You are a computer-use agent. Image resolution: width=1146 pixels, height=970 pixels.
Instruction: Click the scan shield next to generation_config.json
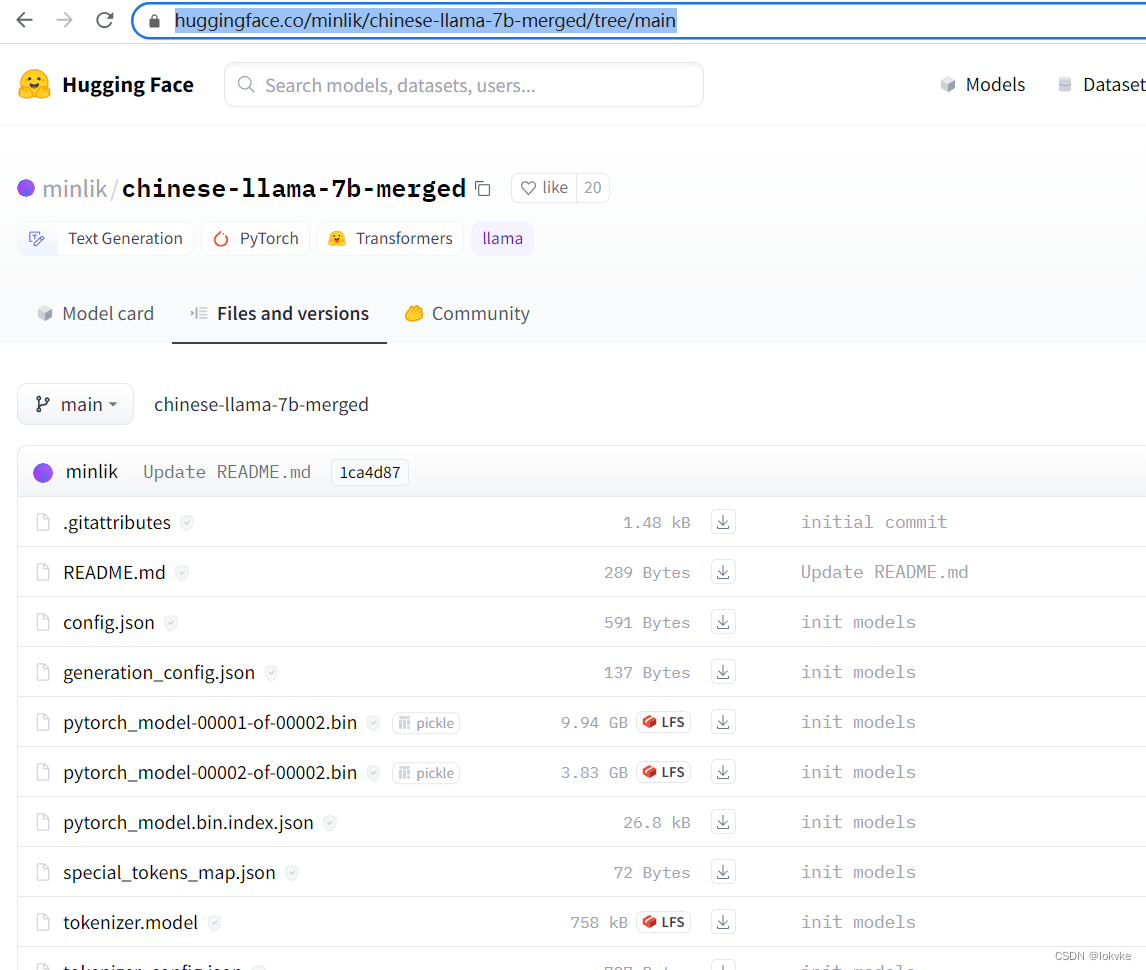coord(271,672)
